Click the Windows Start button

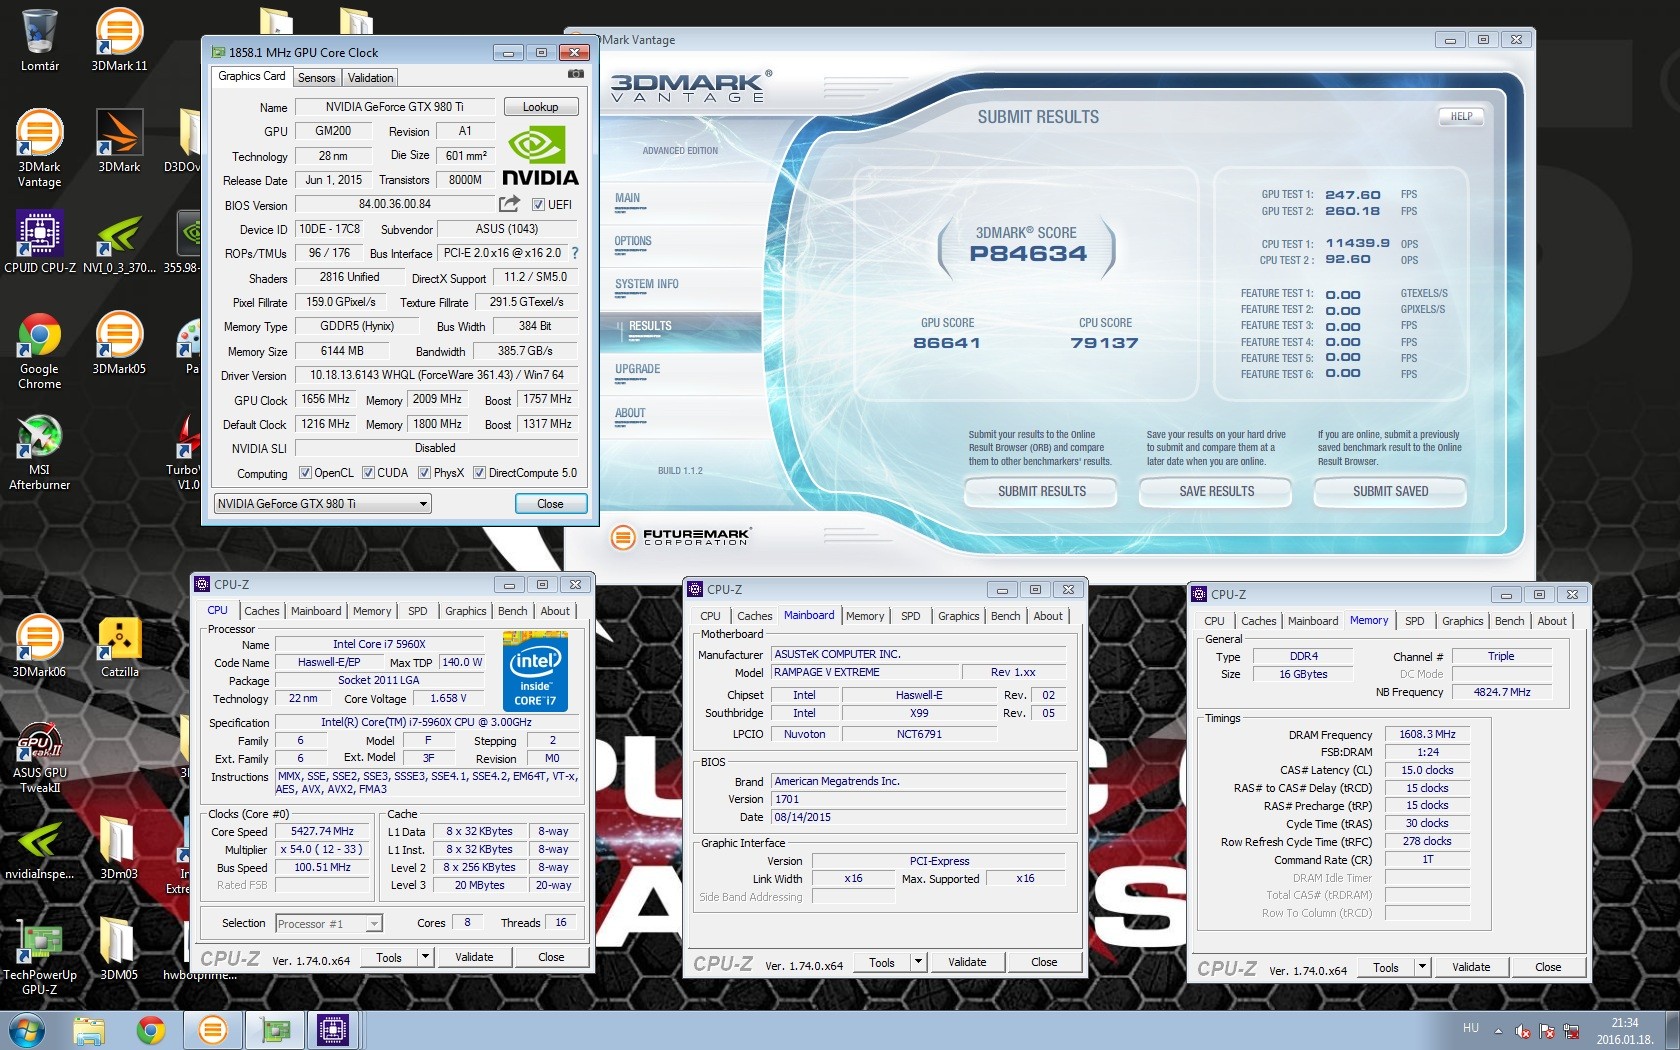point(26,1030)
